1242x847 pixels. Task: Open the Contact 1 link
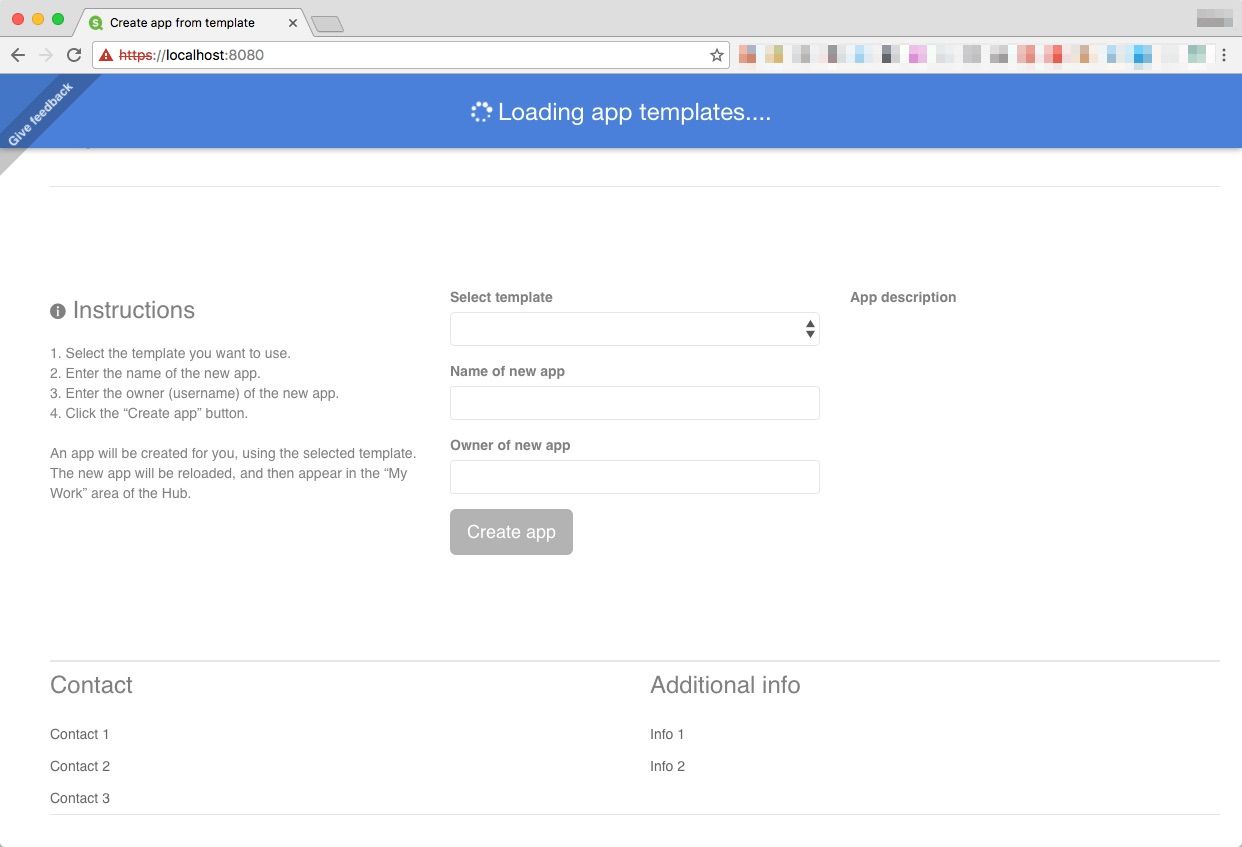[x=80, y=734]
